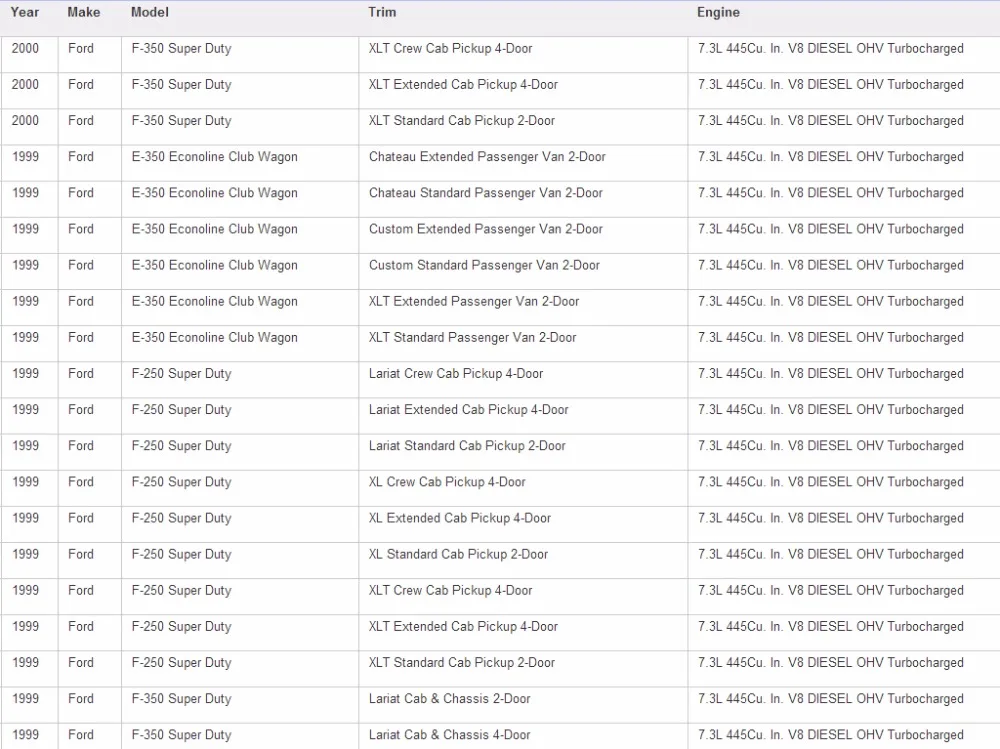Screen dimensions: 1000x749
Task: Select 'XLT Extended Cab Pickup 4-Door' in 2000 F-350 row
Action: (463, 84)
